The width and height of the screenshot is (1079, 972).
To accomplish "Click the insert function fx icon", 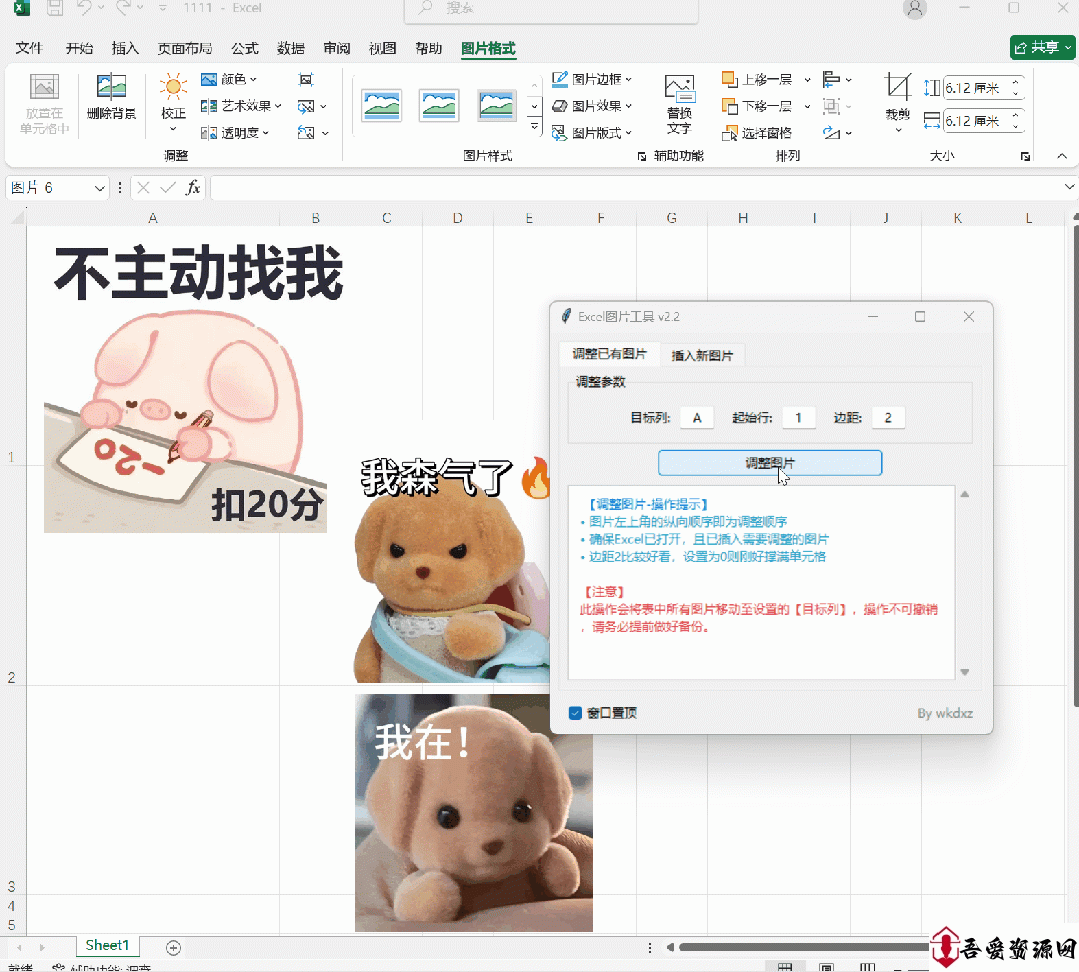I will pos(193,187).
